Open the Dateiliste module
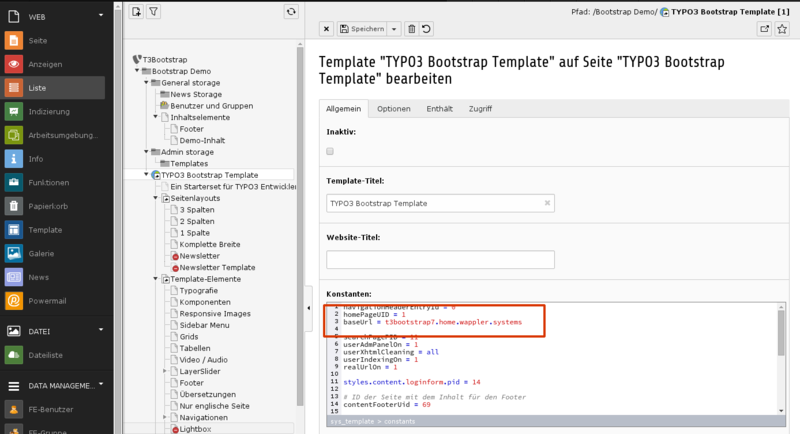This screenshot has width=800, height=434. point(45,355)
